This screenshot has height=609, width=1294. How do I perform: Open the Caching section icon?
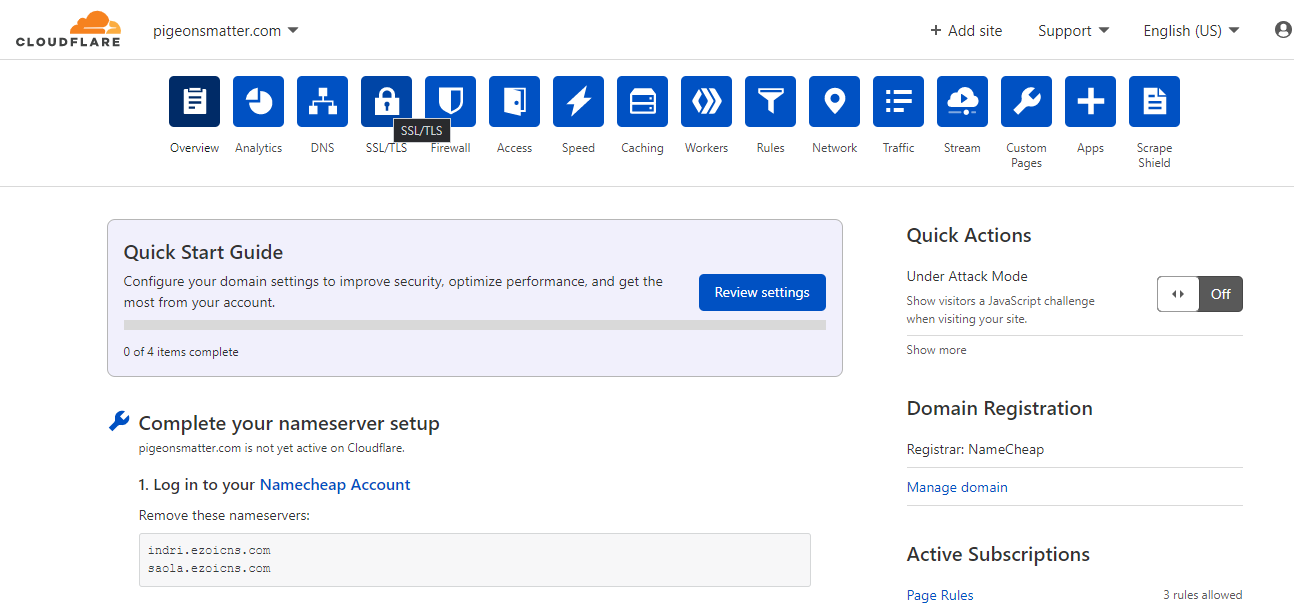point(642,102)
